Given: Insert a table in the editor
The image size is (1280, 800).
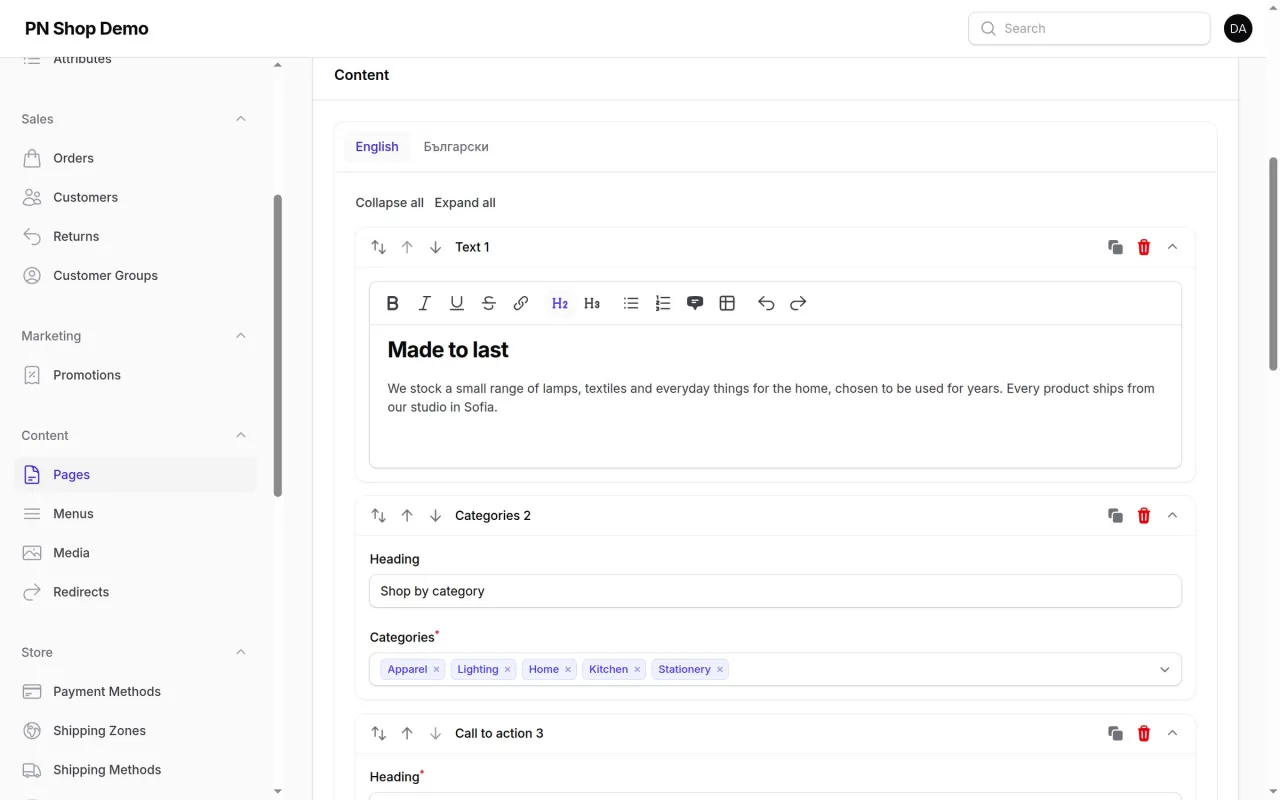Looking at the screenshot, I should tap(727, 303).
